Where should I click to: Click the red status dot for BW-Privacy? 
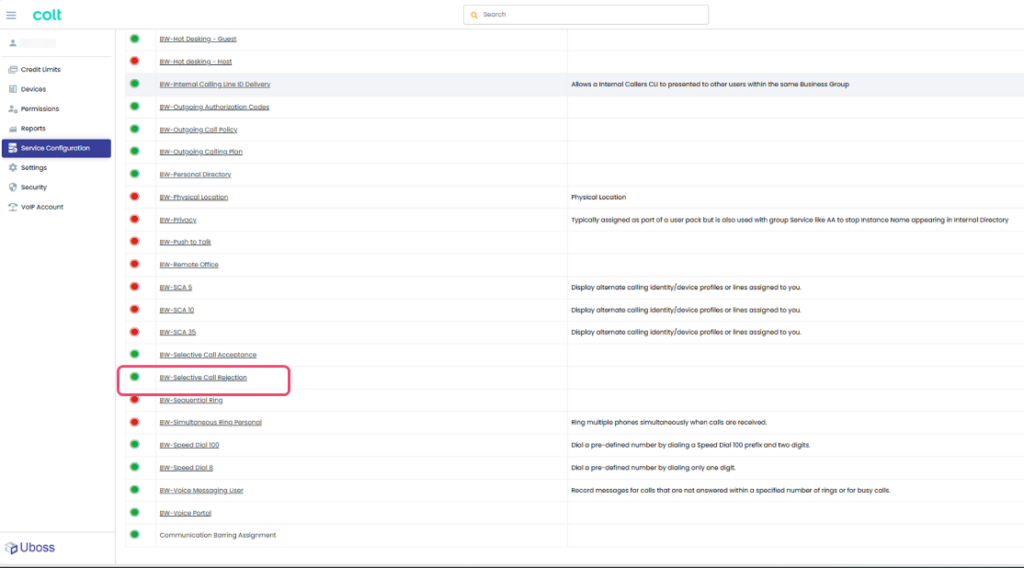[x=134, y=219]
